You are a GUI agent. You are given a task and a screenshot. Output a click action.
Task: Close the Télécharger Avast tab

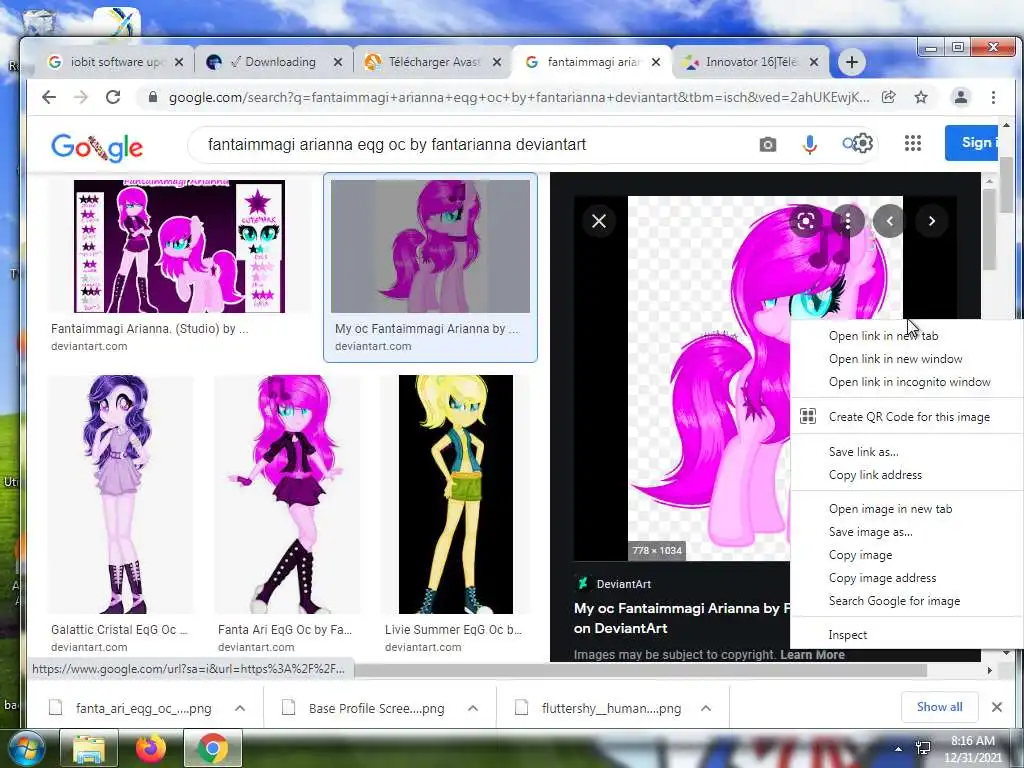pyautogui.click(x=497, y=62)
